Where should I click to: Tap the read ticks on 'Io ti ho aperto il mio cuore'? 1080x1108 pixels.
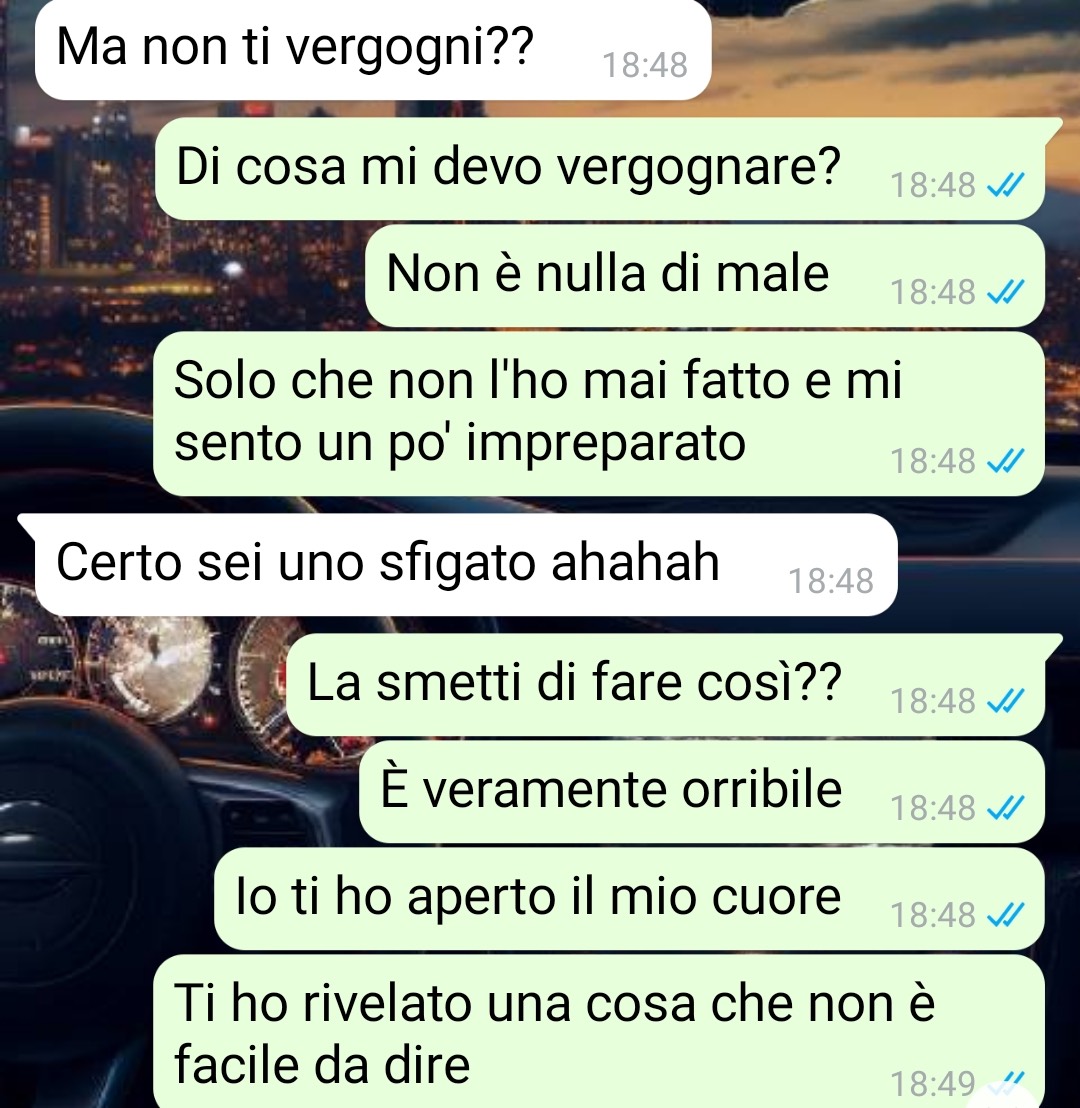coord(1005,915)
